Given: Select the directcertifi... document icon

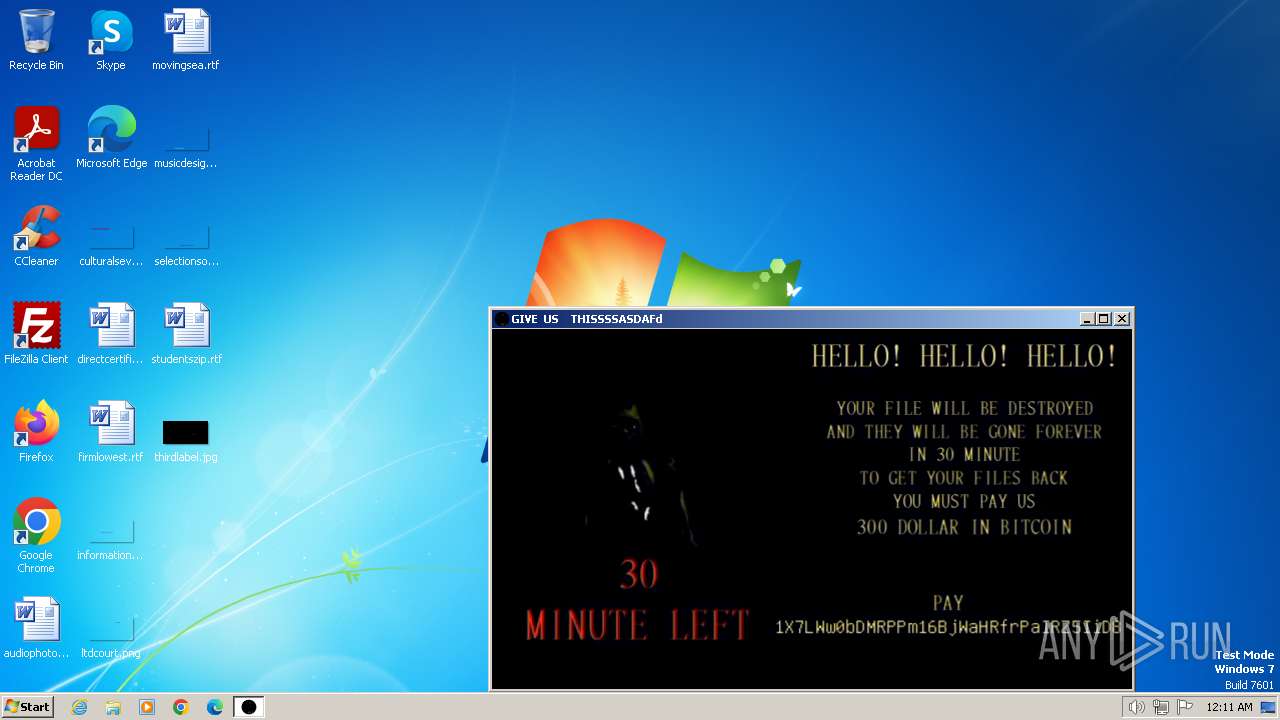Looking at the screenshot, I should [111, 334].
